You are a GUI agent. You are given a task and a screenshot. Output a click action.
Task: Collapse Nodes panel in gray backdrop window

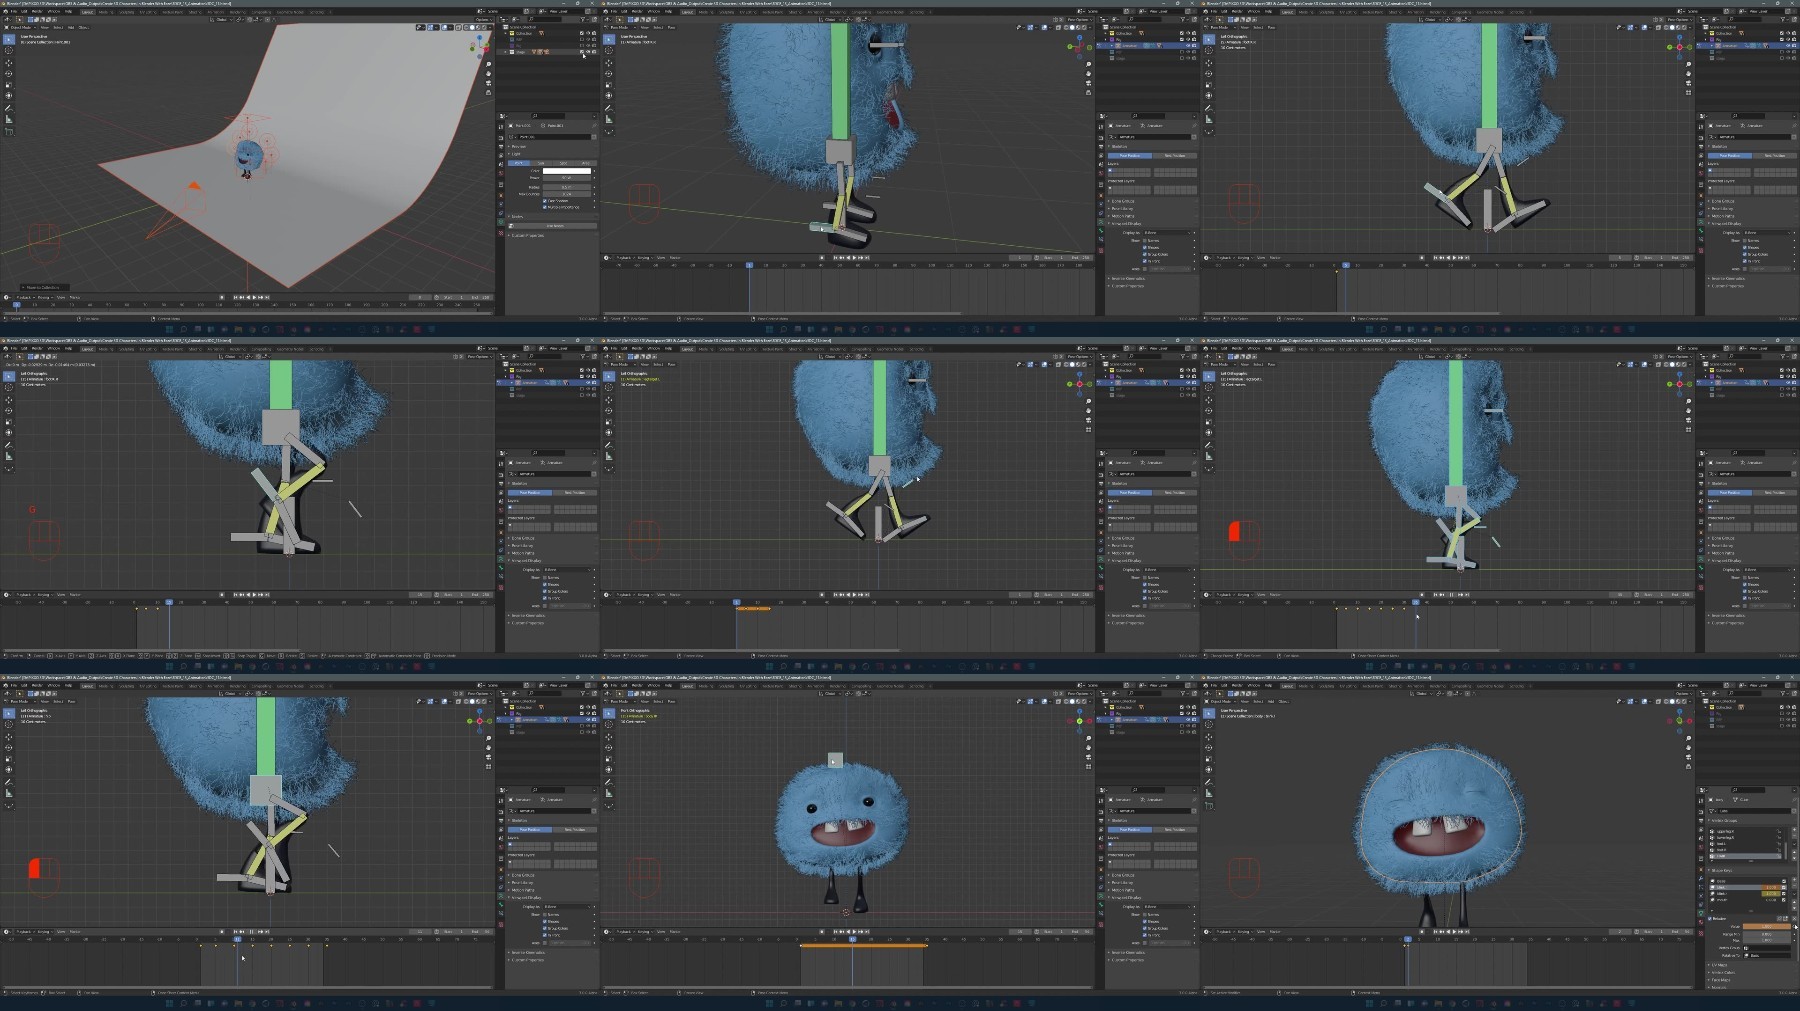click(517, 216)
